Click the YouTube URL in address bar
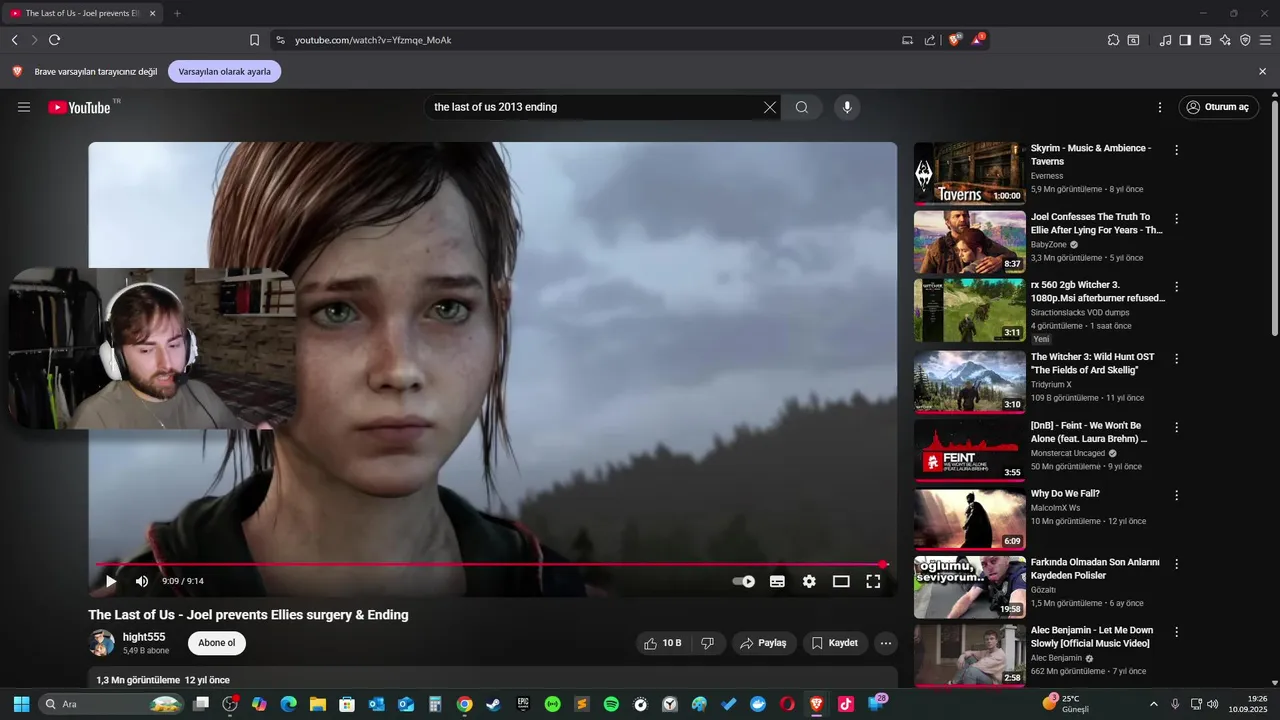 pos(373,40)
